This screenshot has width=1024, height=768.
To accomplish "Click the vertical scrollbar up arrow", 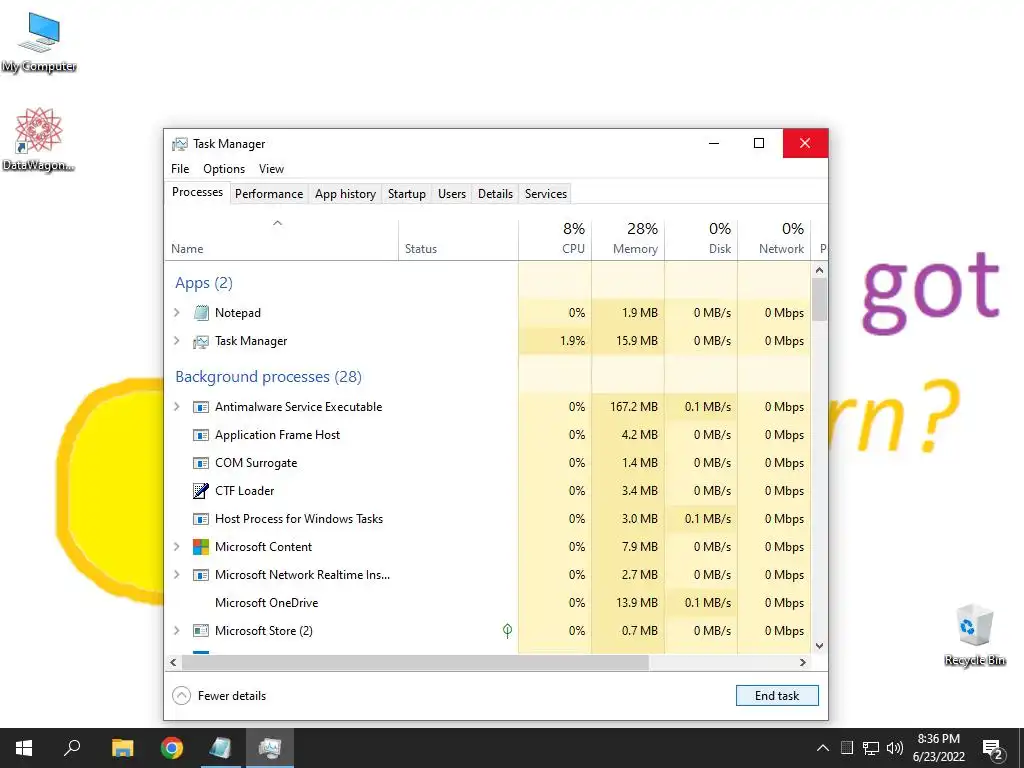I will [x=820, y=270].
